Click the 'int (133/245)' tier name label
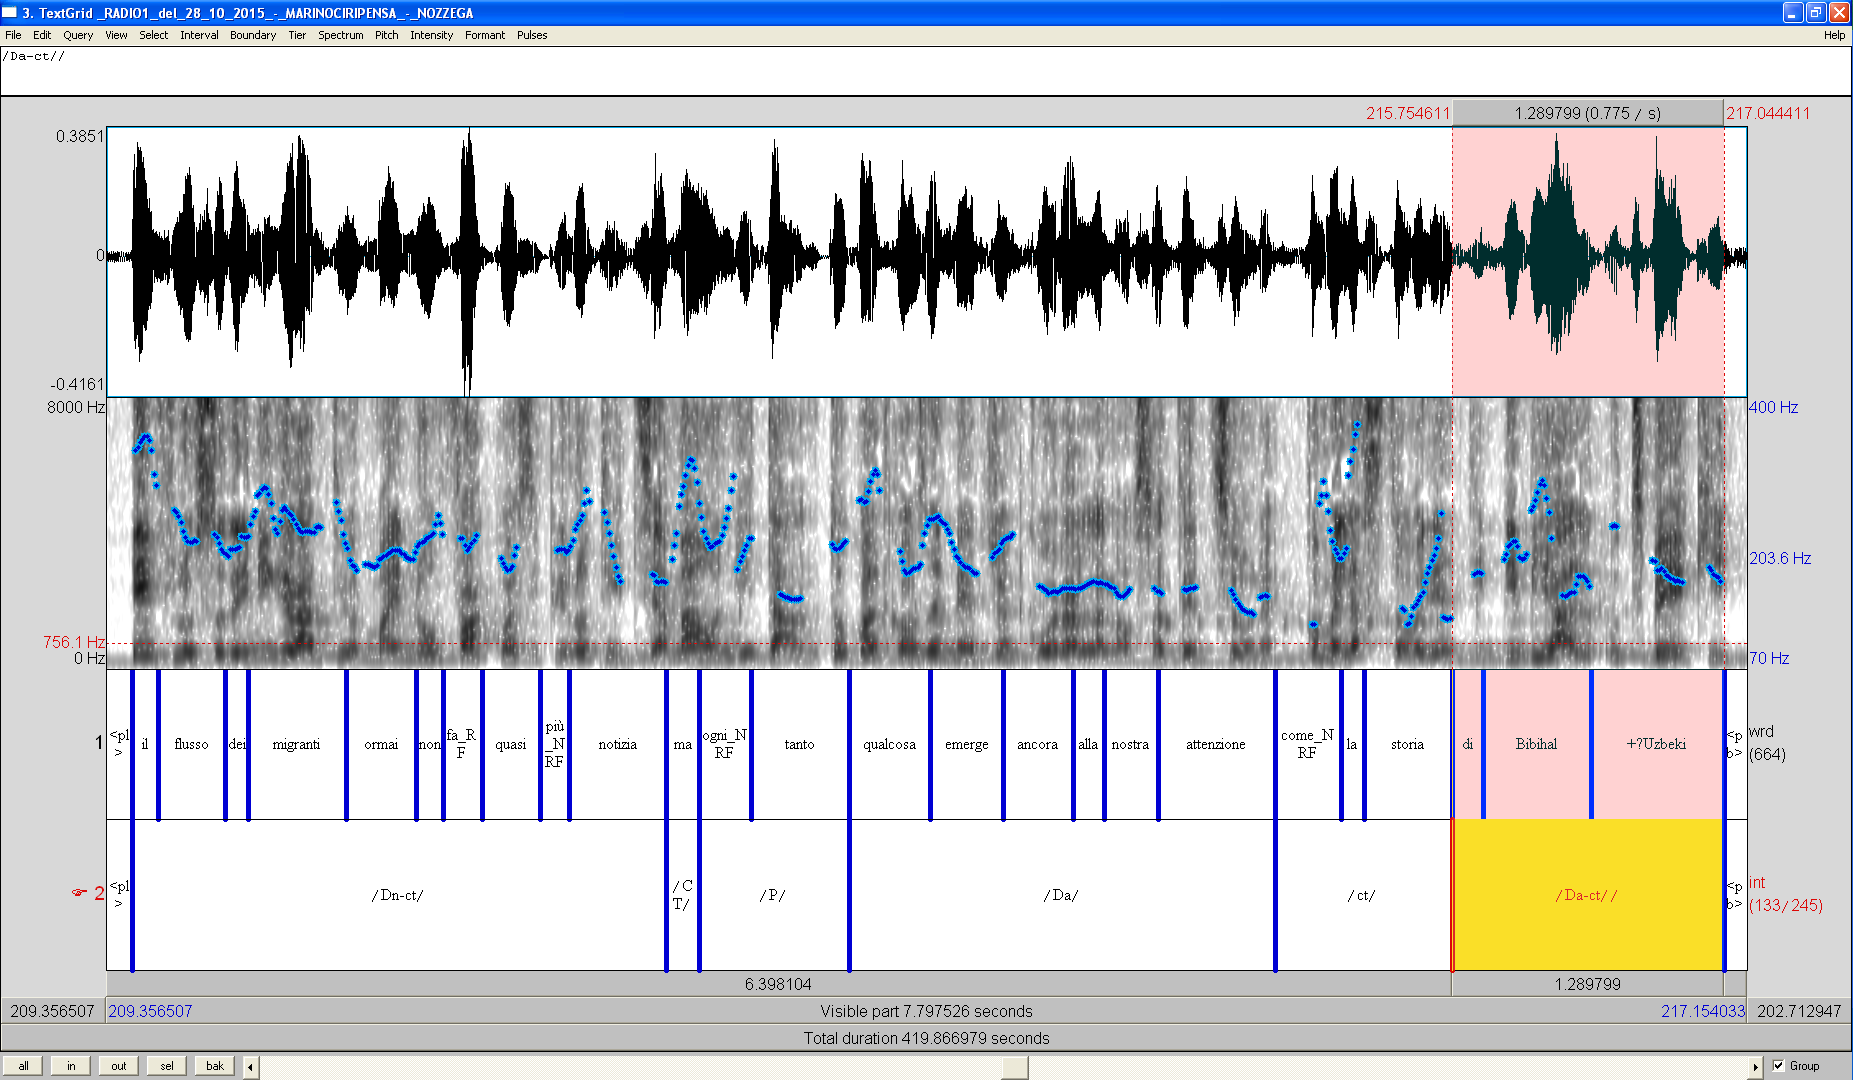Viewport: 1853px width, 1080px height. [x=1786, y=894]
